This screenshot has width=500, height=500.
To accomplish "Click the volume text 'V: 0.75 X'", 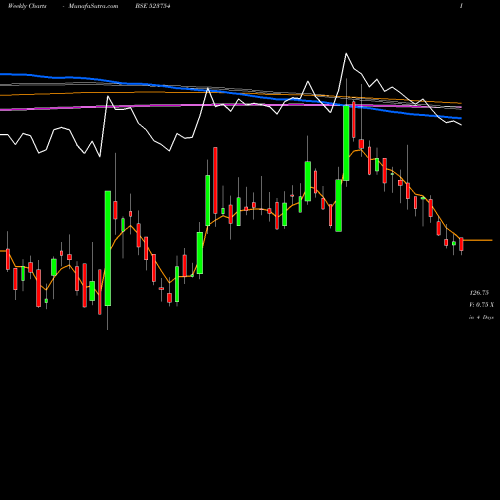I will click(481, 305).
